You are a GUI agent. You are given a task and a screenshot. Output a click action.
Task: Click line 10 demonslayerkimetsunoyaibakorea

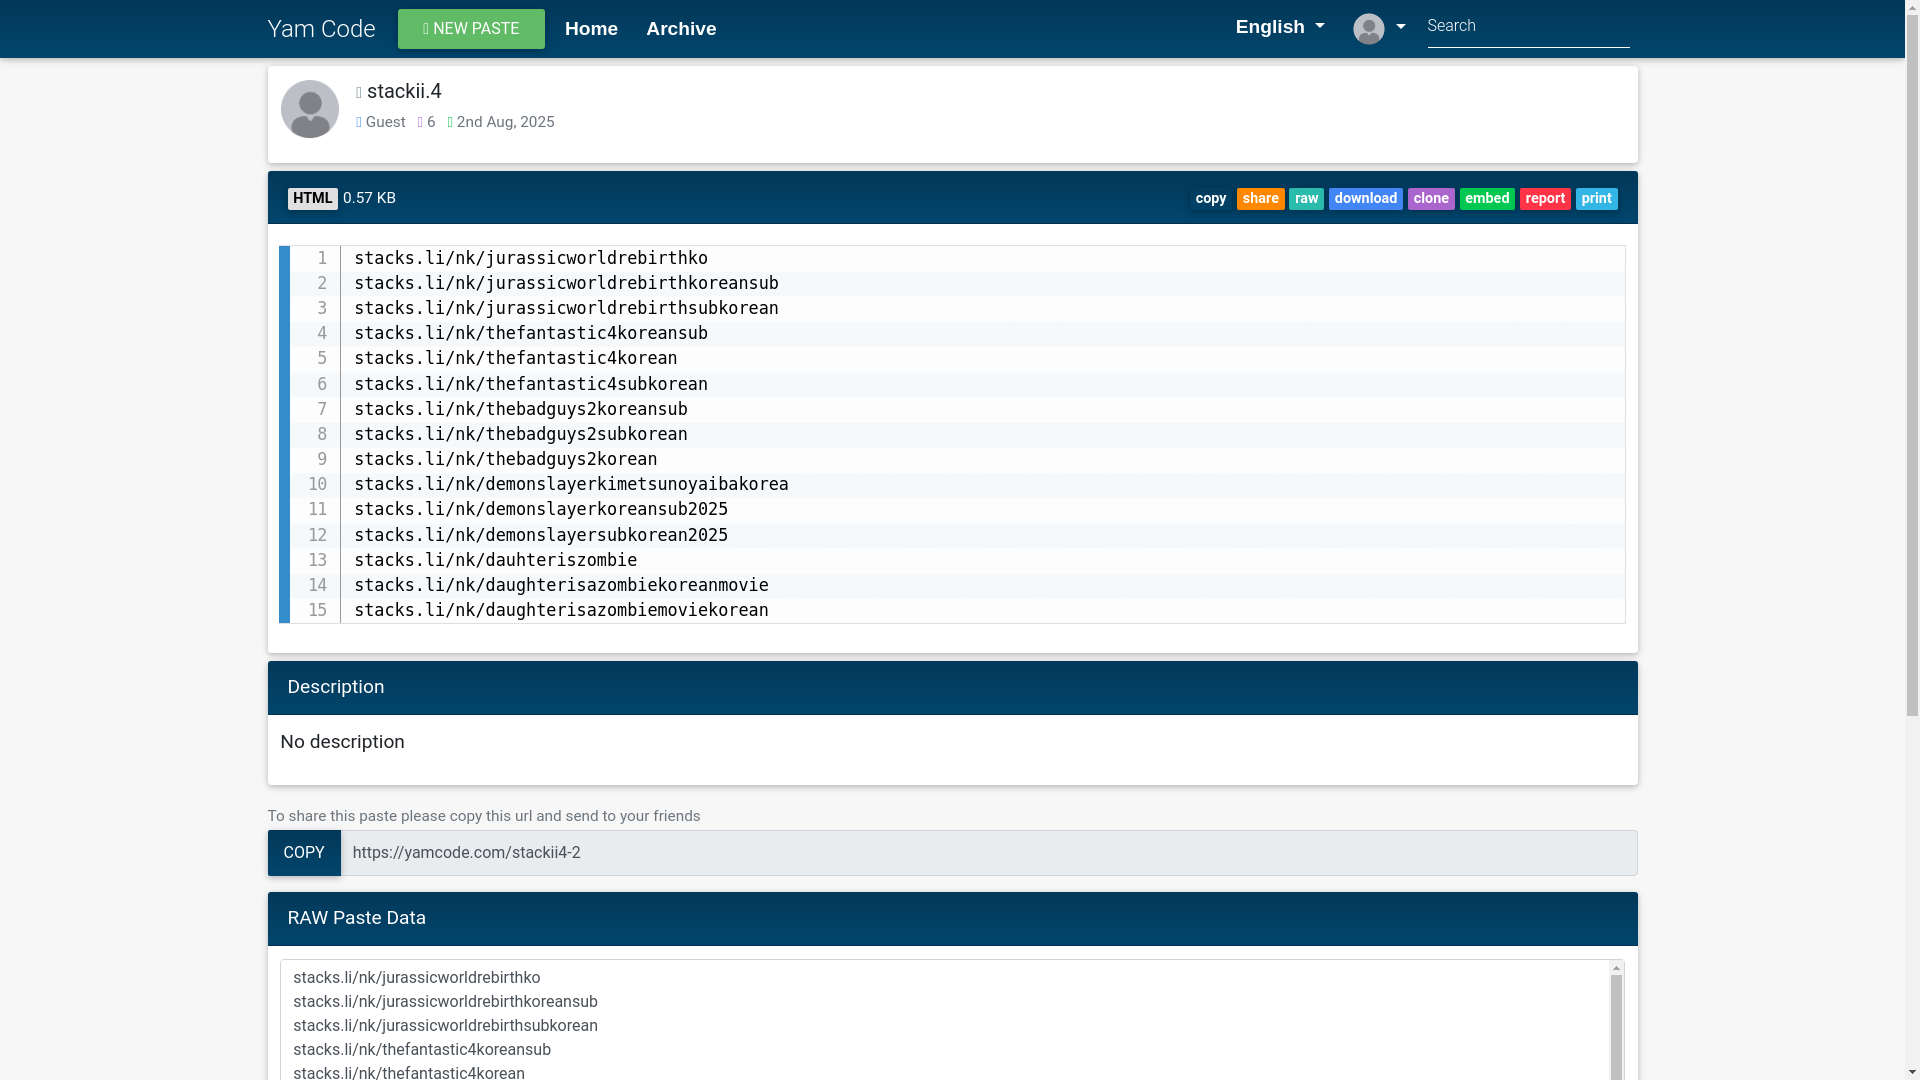pyautogui.click(x=571, y=484)
